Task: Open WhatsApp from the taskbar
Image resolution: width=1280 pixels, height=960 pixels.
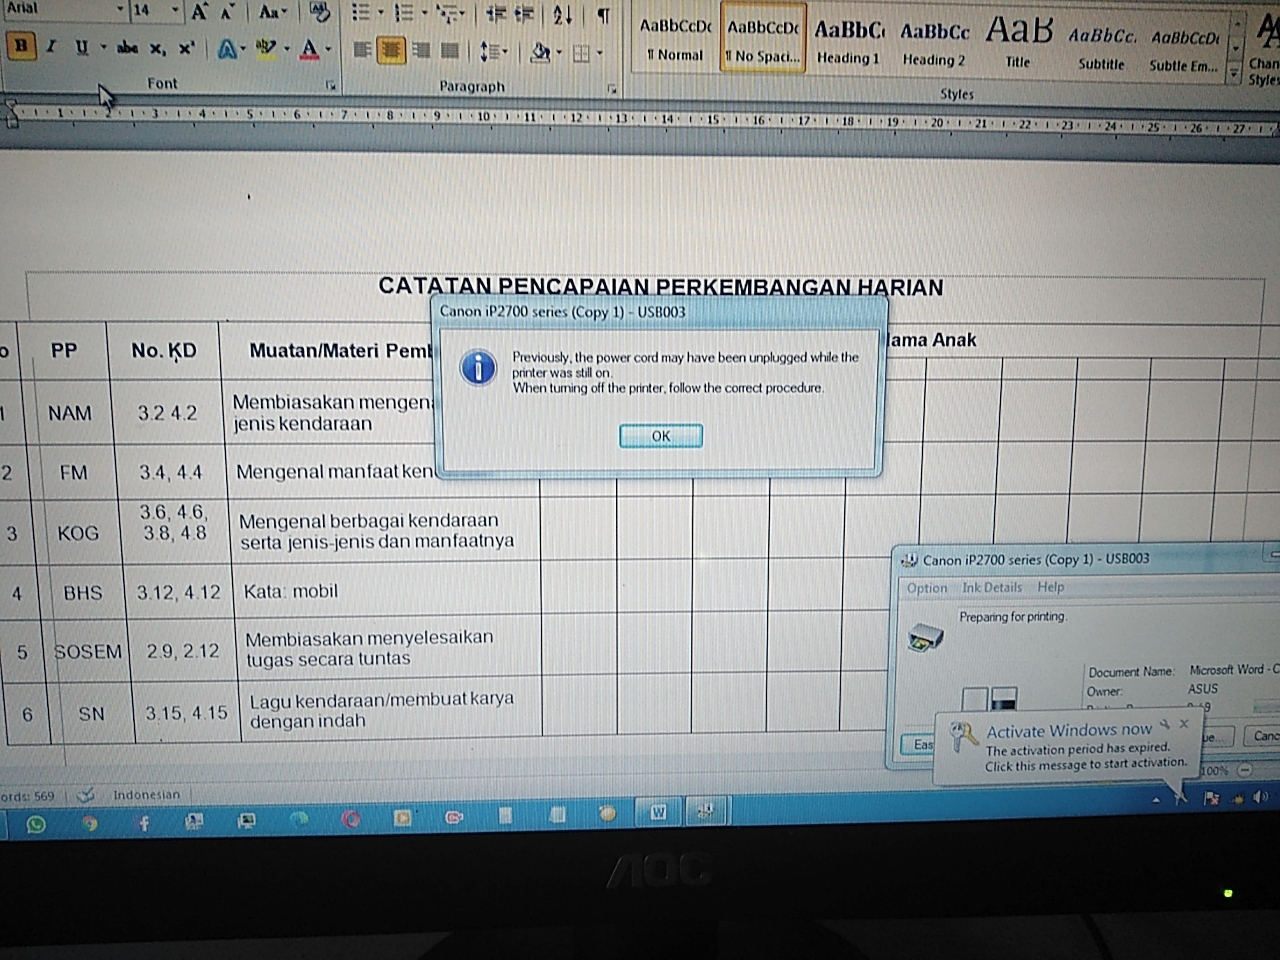Action: point(36,824)
